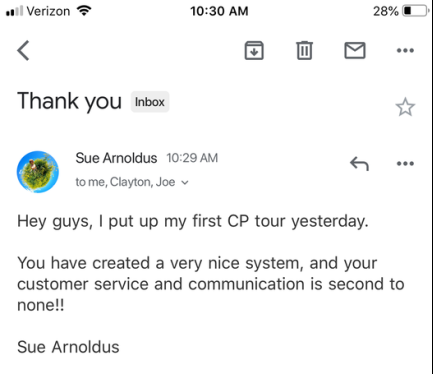Image resolution: width=433 pixels, height=374 pixels.
Task: Tap the sender name Sue Arnoldus
Action: click(x=116, y=158)
